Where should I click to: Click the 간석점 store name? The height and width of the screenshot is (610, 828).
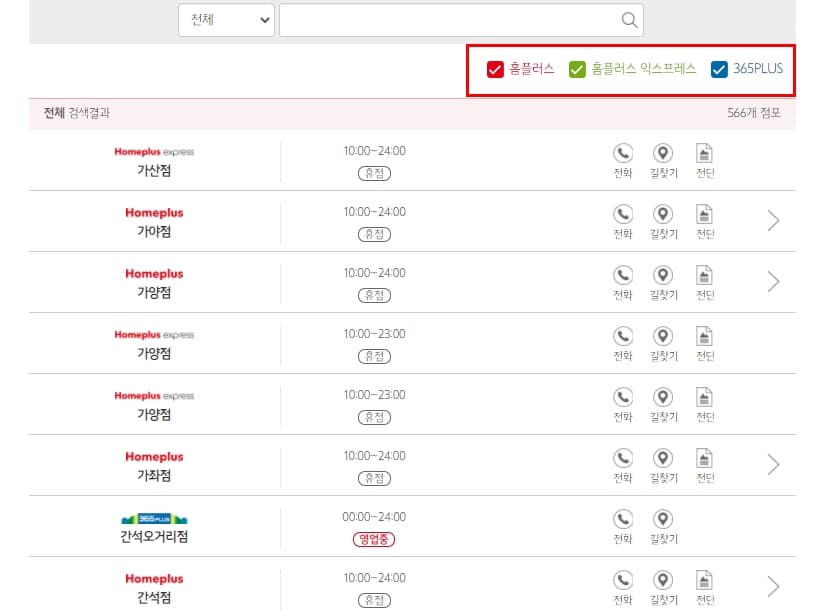click(154, 598)
